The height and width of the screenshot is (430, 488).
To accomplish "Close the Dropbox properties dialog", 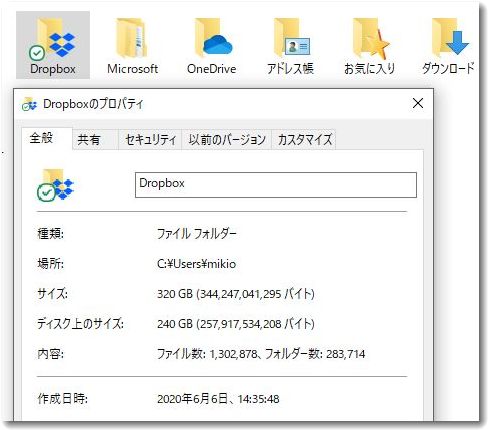I will click(x=418, y=103).
